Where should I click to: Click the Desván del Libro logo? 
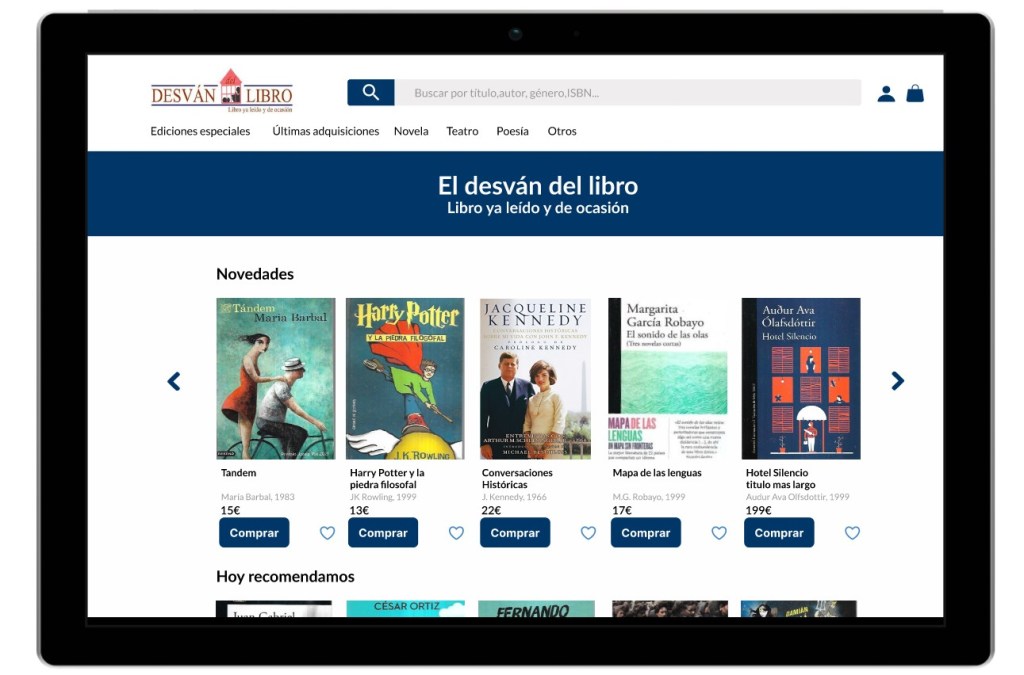(222, 92)
